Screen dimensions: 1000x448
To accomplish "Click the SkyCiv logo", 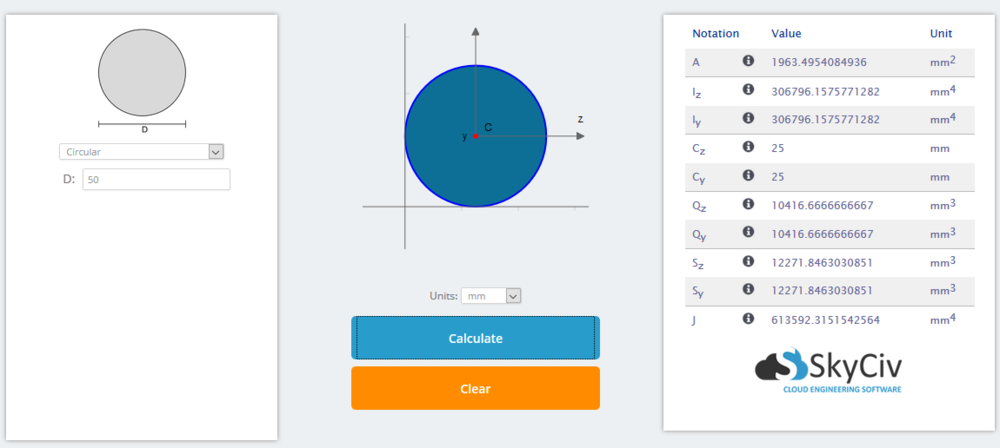I will [x=829, y=372].
